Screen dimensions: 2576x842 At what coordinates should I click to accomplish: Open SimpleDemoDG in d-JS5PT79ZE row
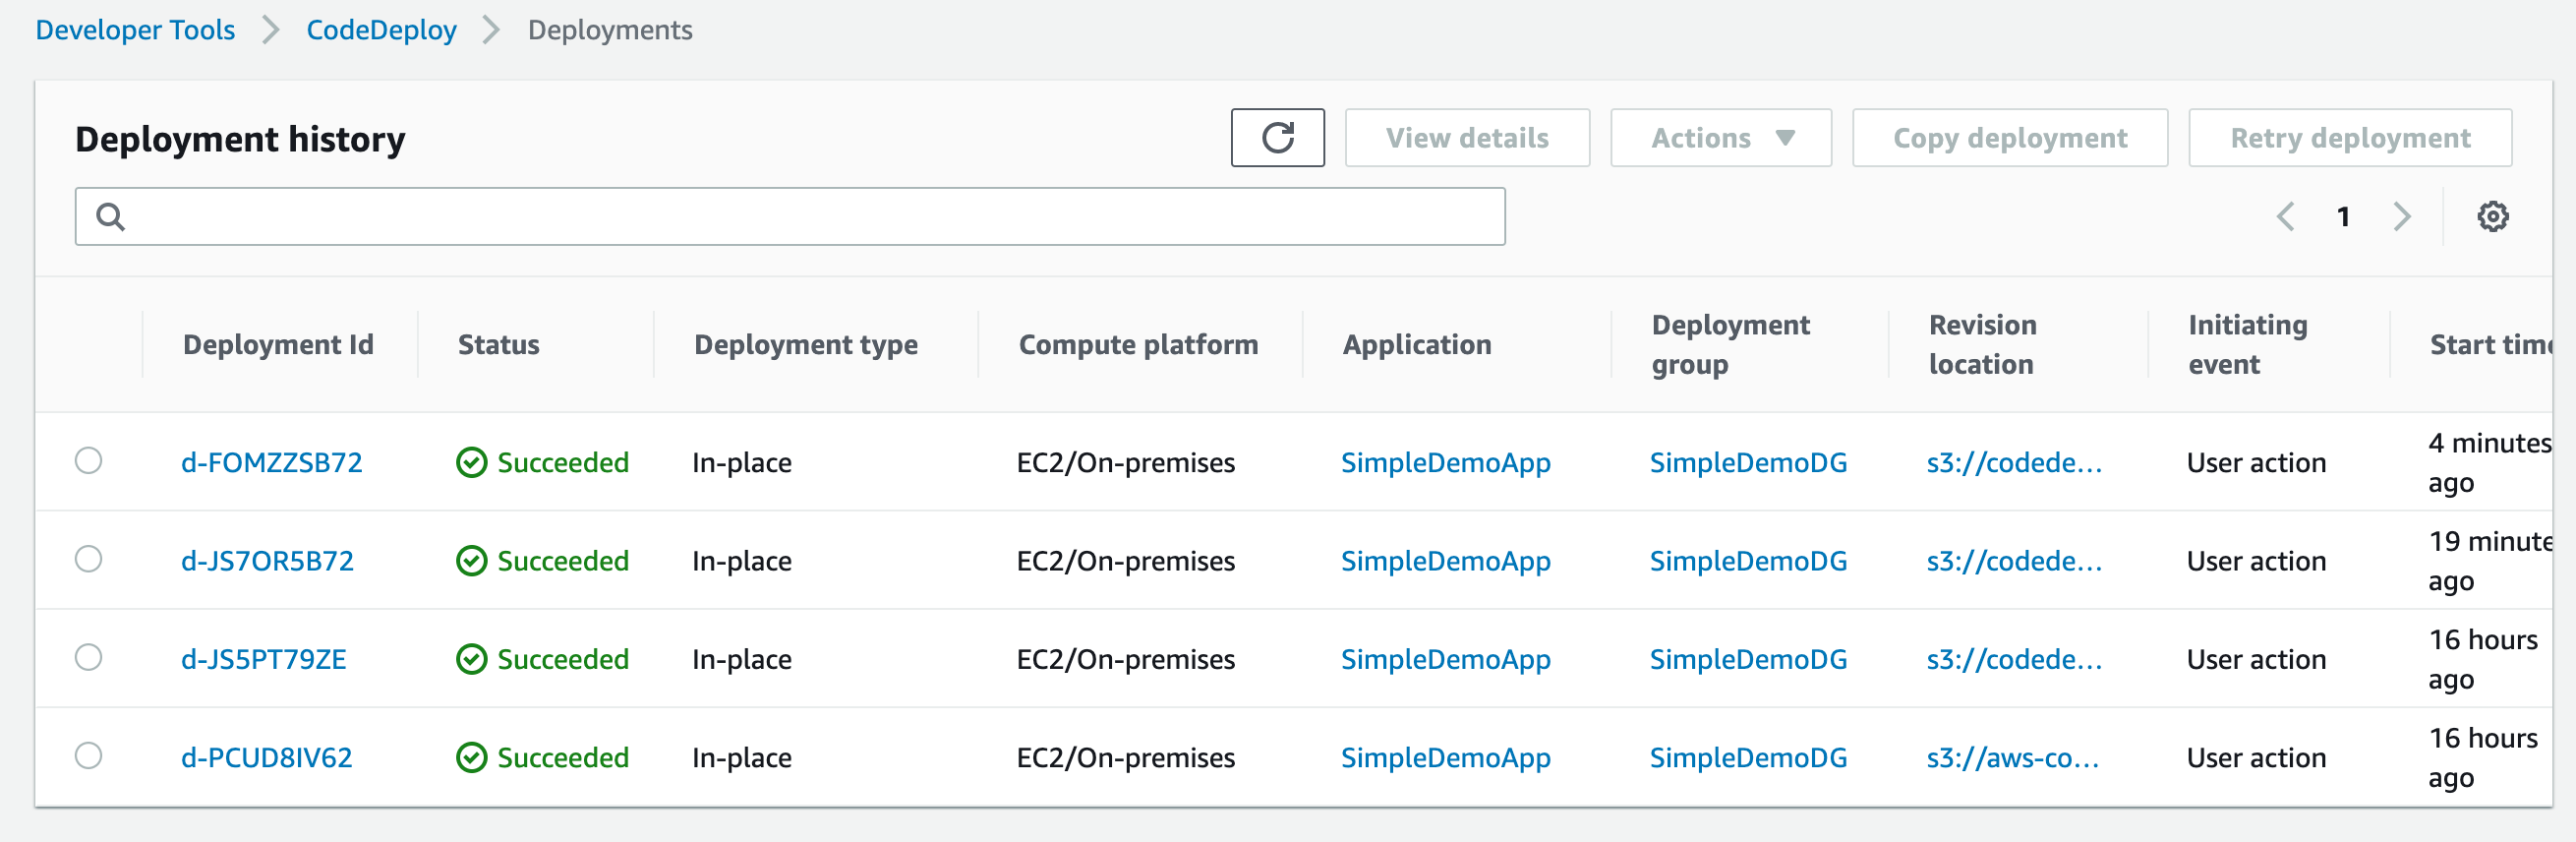[1748, 659]
